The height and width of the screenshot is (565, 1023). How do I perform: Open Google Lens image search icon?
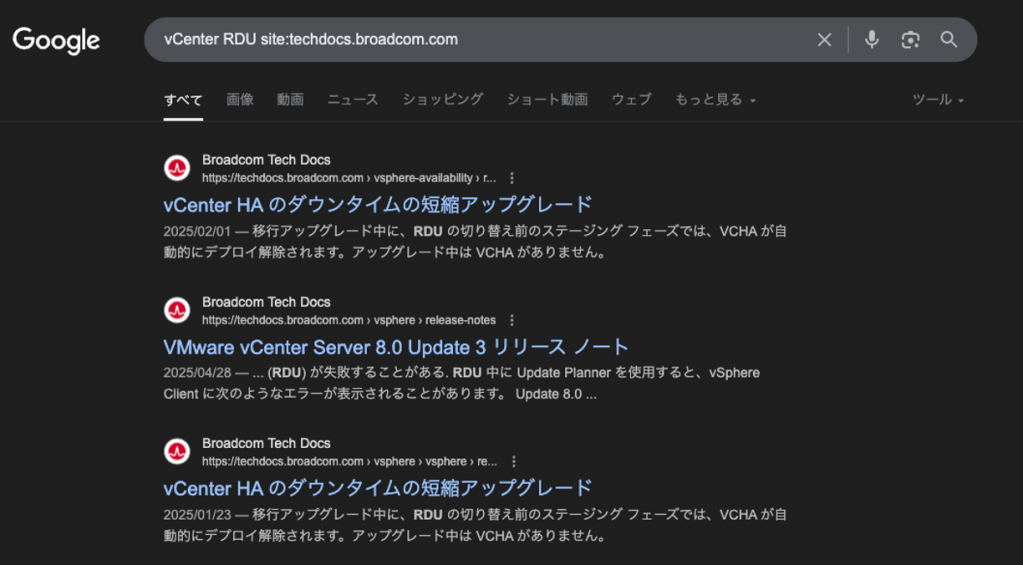pyautogui.click(x=910, y=40)
